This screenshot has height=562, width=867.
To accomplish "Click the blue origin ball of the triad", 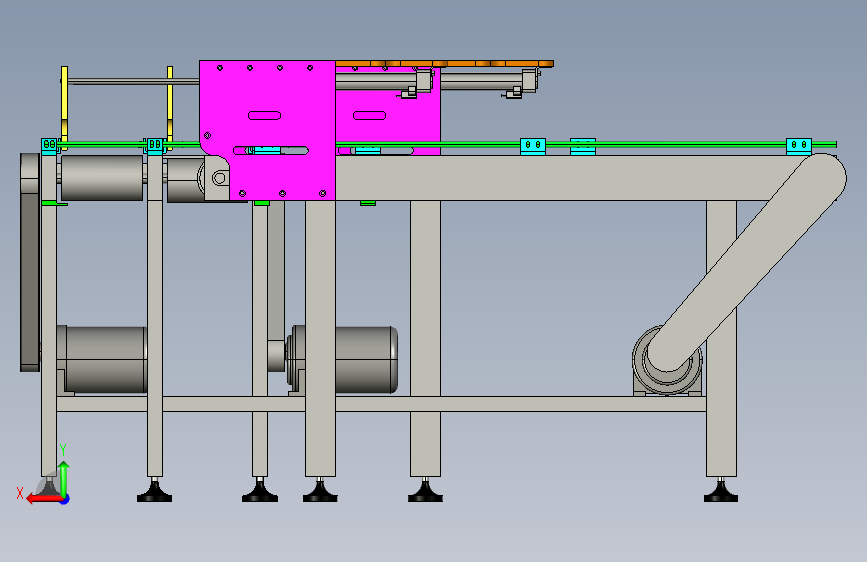I will point(65,499).
